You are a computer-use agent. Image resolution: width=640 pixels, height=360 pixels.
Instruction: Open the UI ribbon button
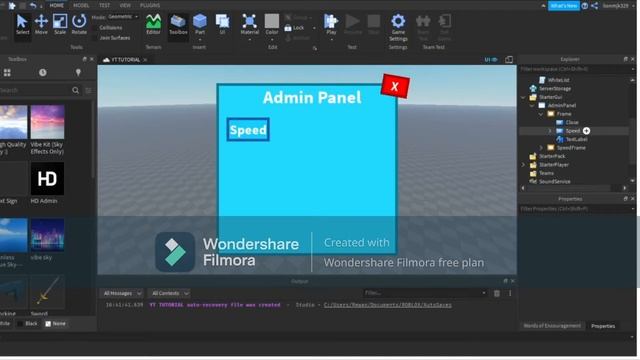222,24
